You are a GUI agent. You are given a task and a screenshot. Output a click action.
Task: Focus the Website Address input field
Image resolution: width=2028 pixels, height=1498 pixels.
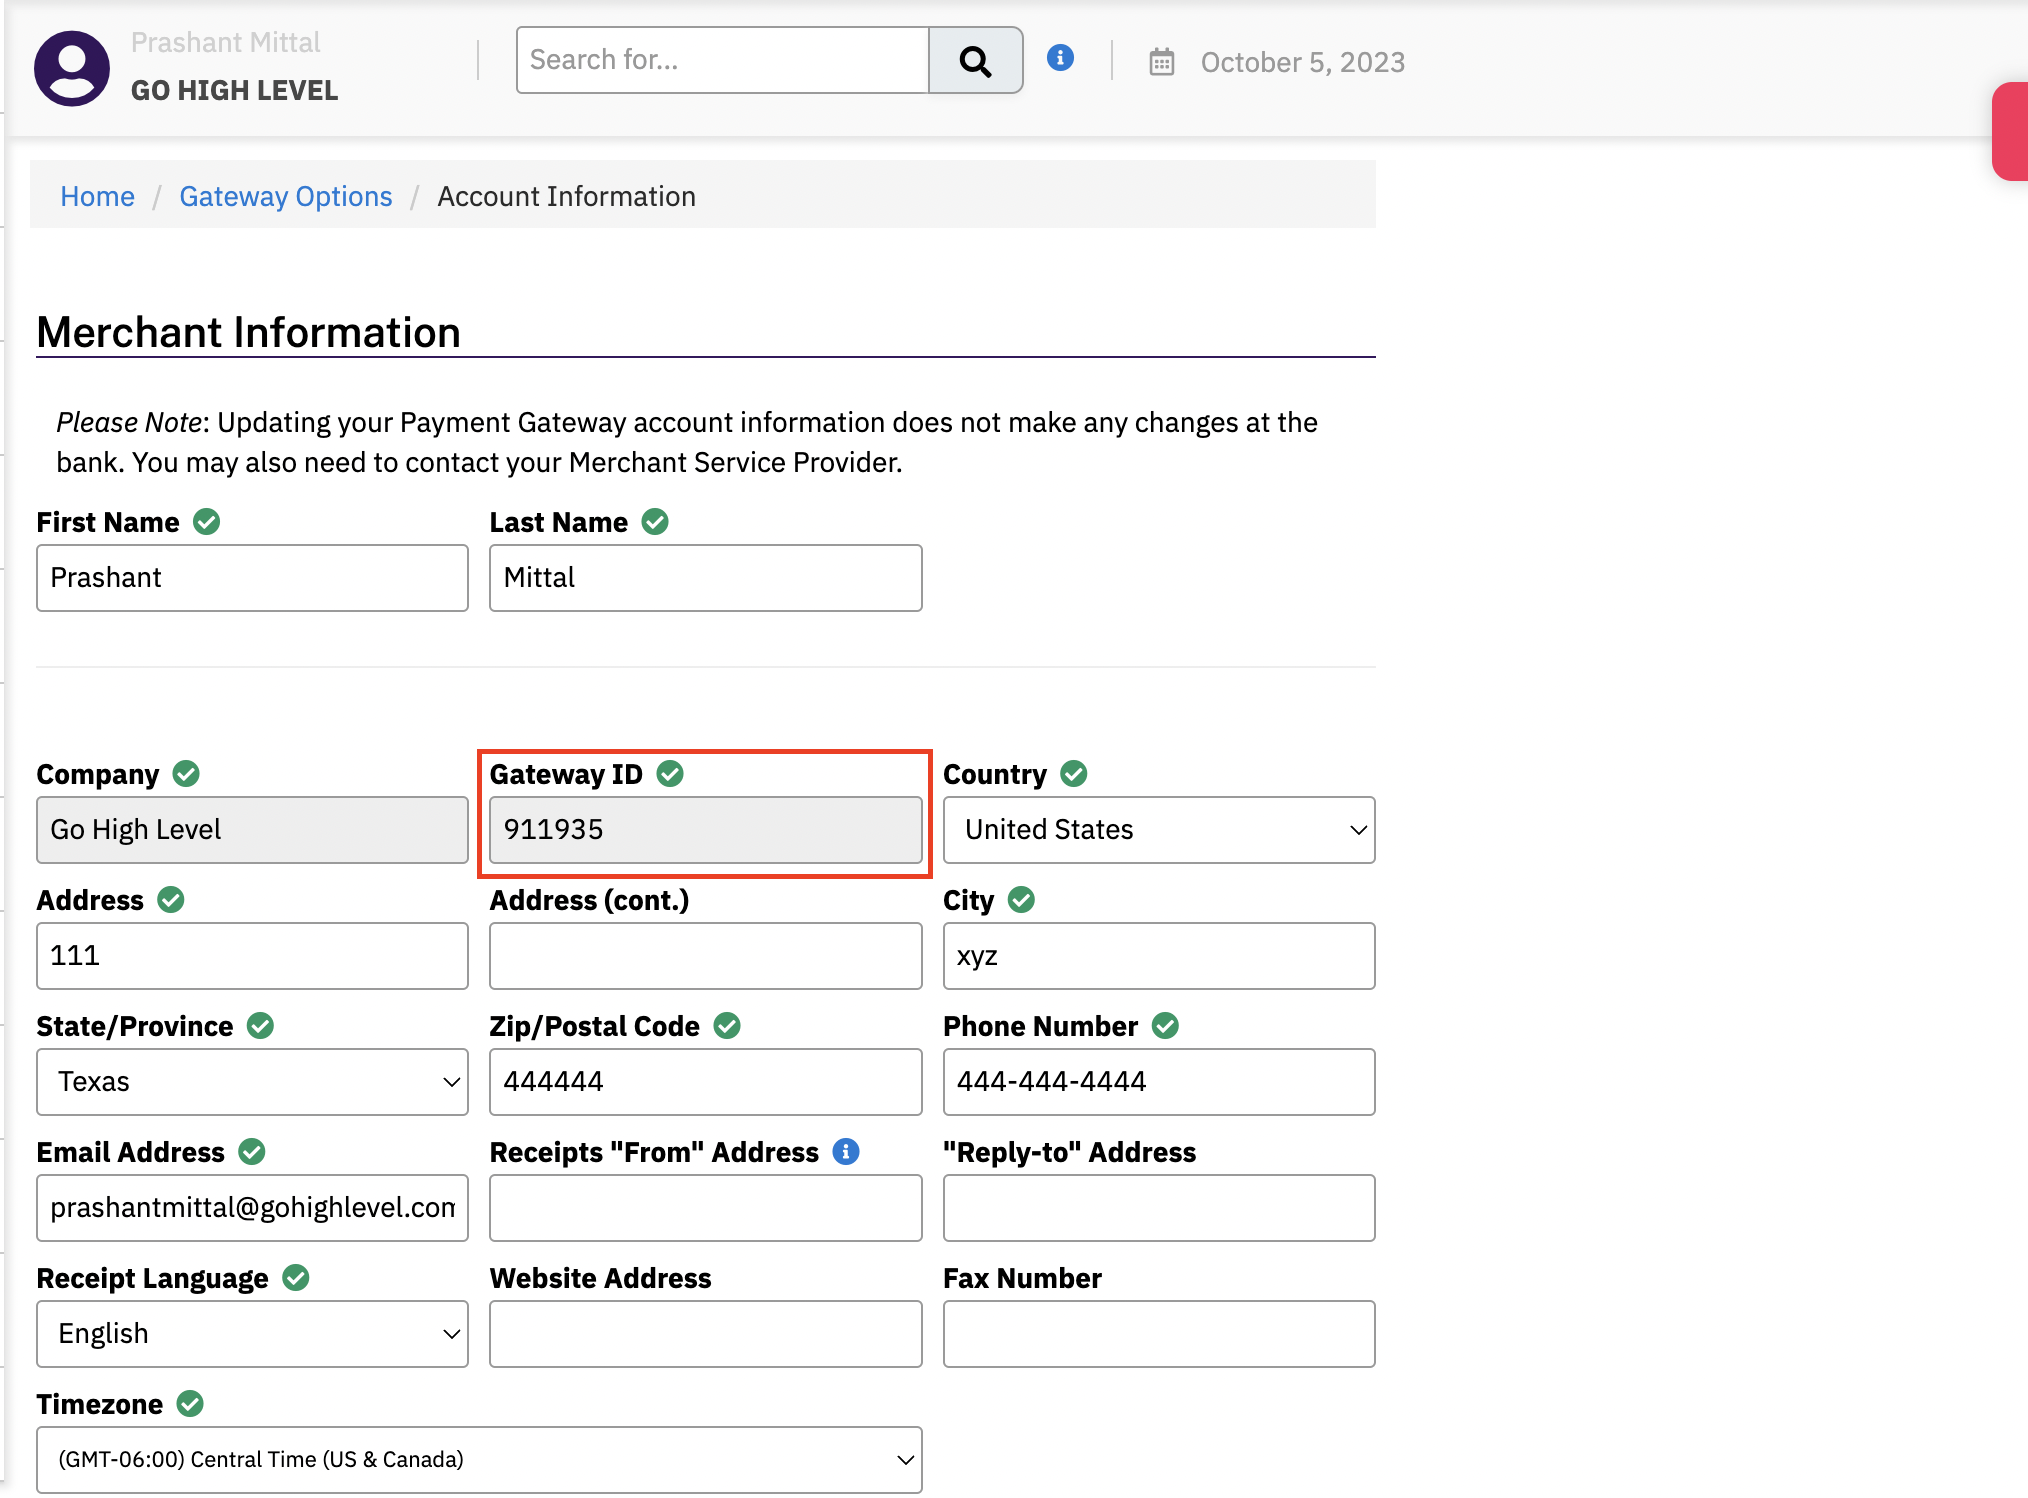point(705,1334)
